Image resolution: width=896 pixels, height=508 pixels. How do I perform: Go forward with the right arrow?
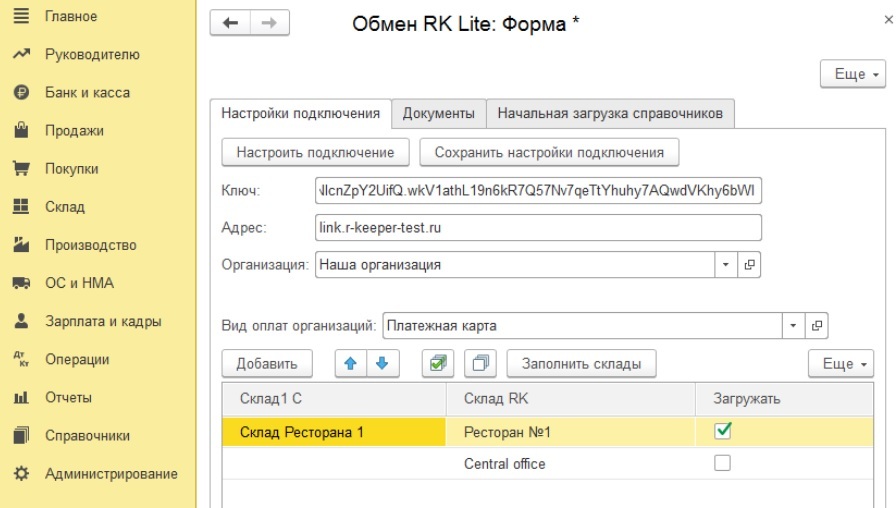pyautogui.click(x=269, y=23)
